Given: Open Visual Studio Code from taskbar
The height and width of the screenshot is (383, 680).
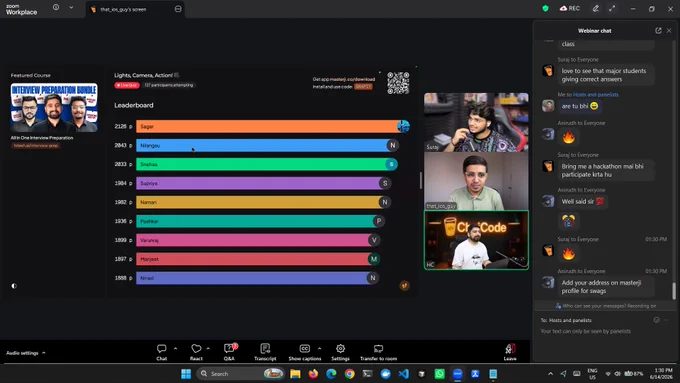Looking at the screenshot, I should point(404,374).
